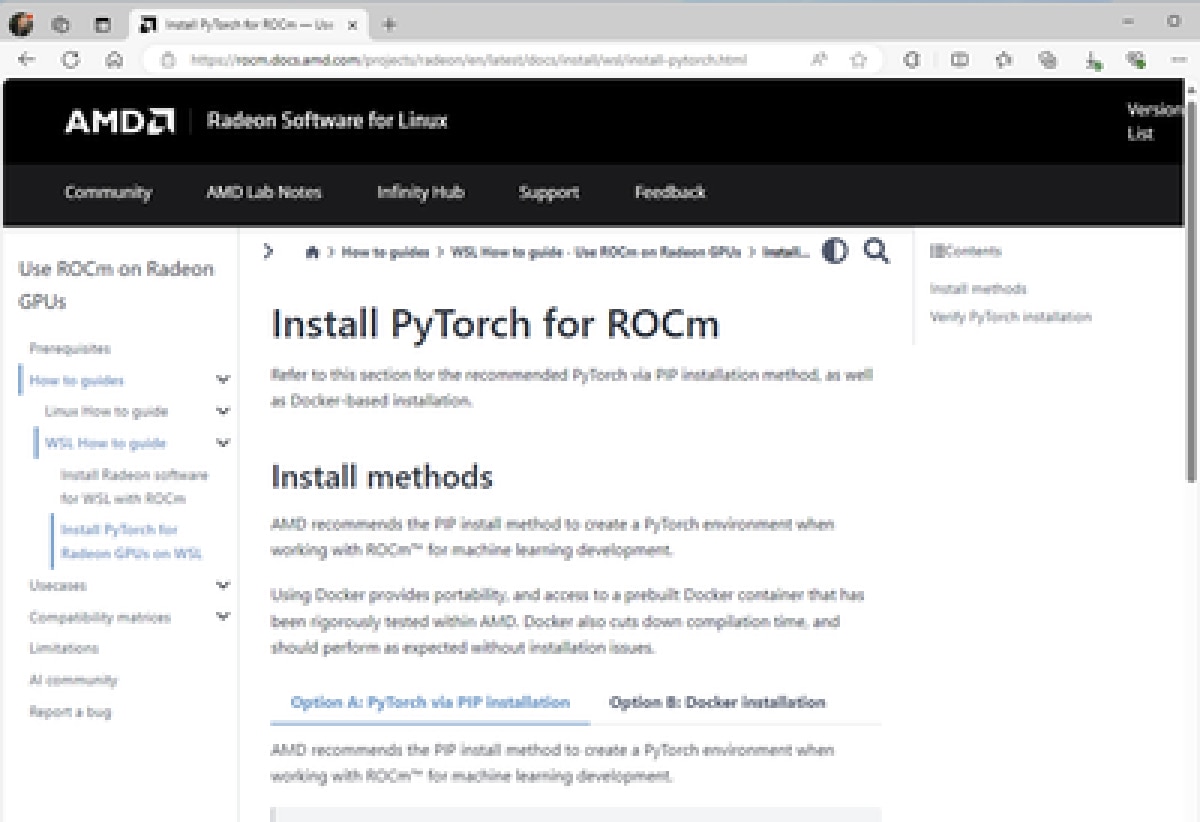Viewport: 1200px width, 822px height.
Task: Open the Downloads icon in toolbar
Action: point(1093,61)
